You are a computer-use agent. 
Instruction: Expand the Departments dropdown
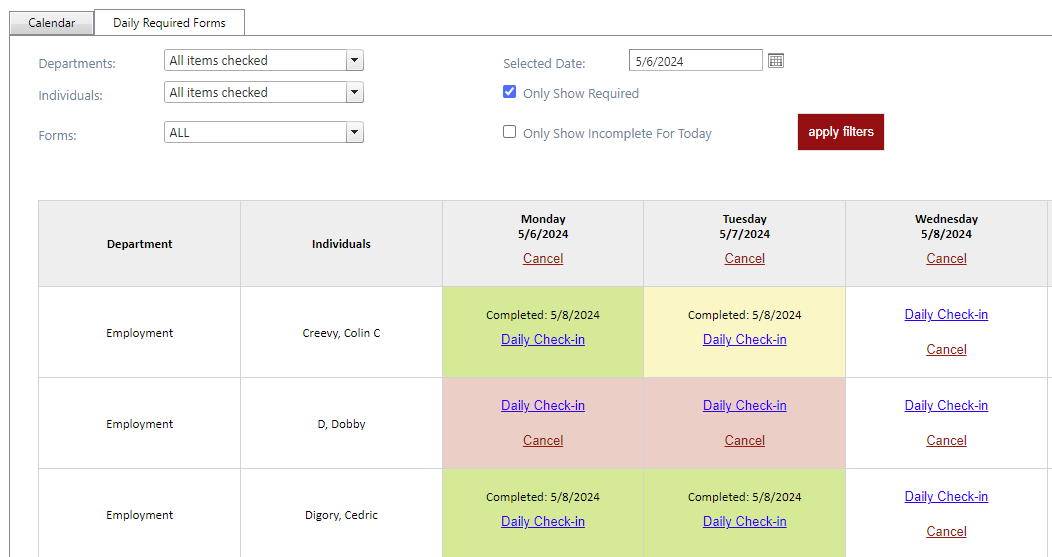(354, 61)
